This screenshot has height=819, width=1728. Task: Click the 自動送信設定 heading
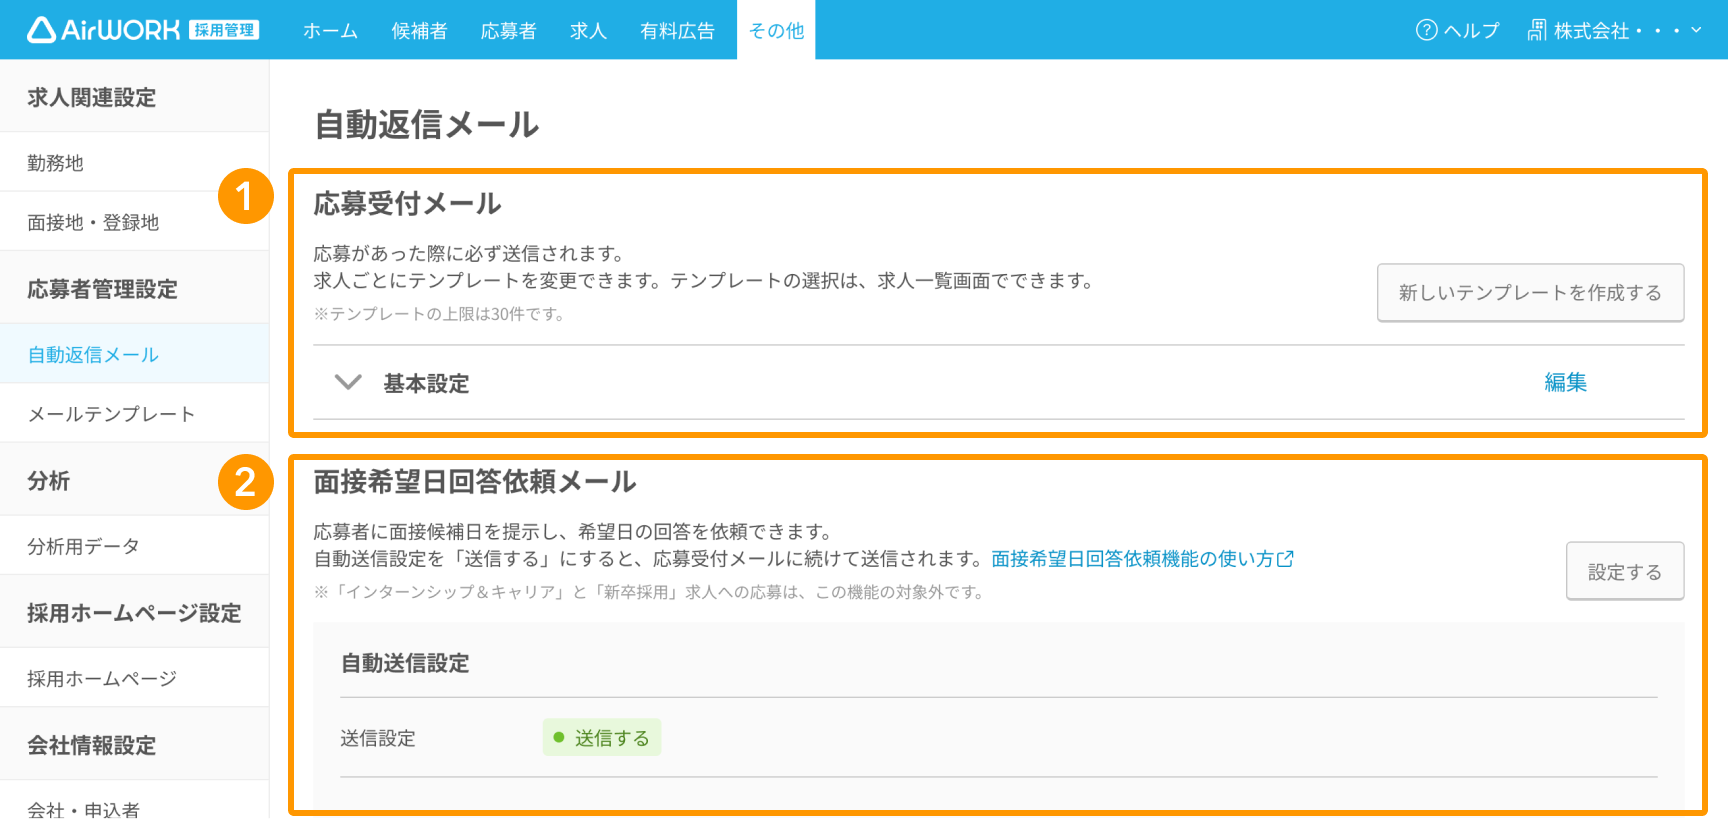(x=405, y=663)
